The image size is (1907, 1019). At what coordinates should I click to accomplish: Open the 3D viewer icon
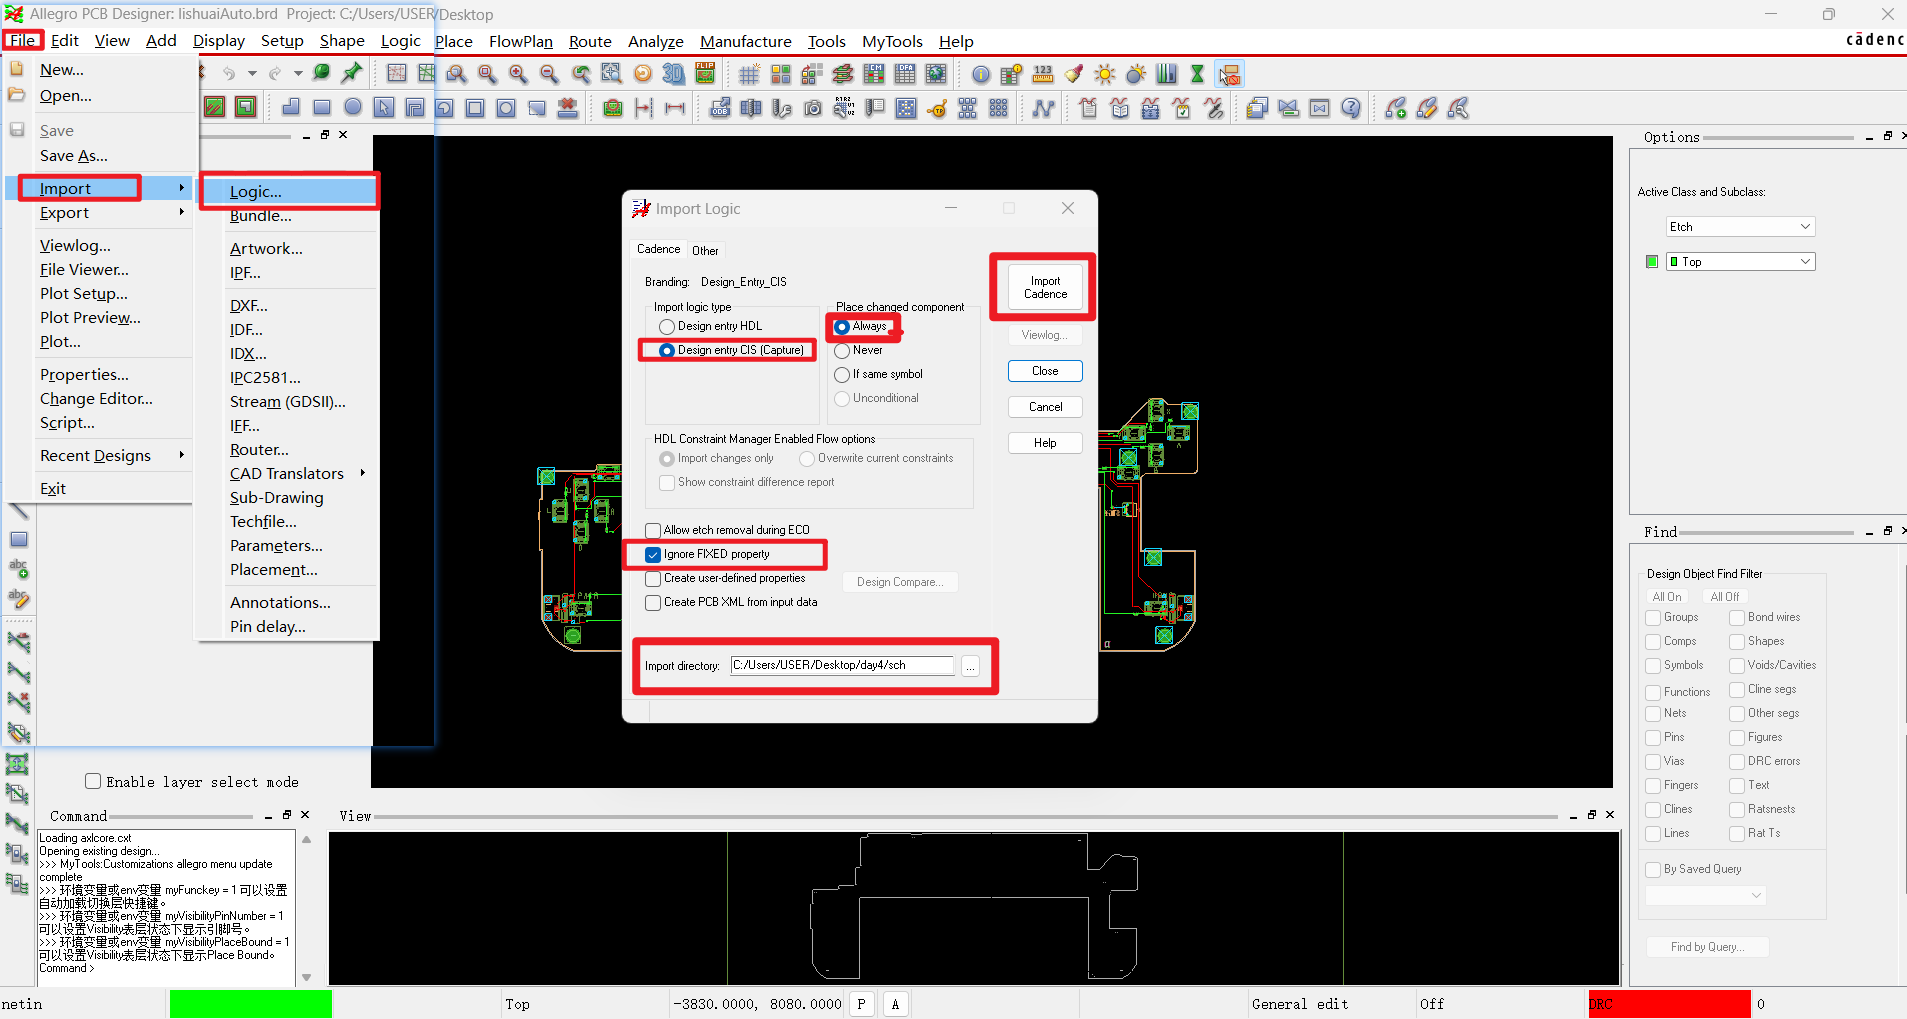pyautogui.click(x=674, y=74)
